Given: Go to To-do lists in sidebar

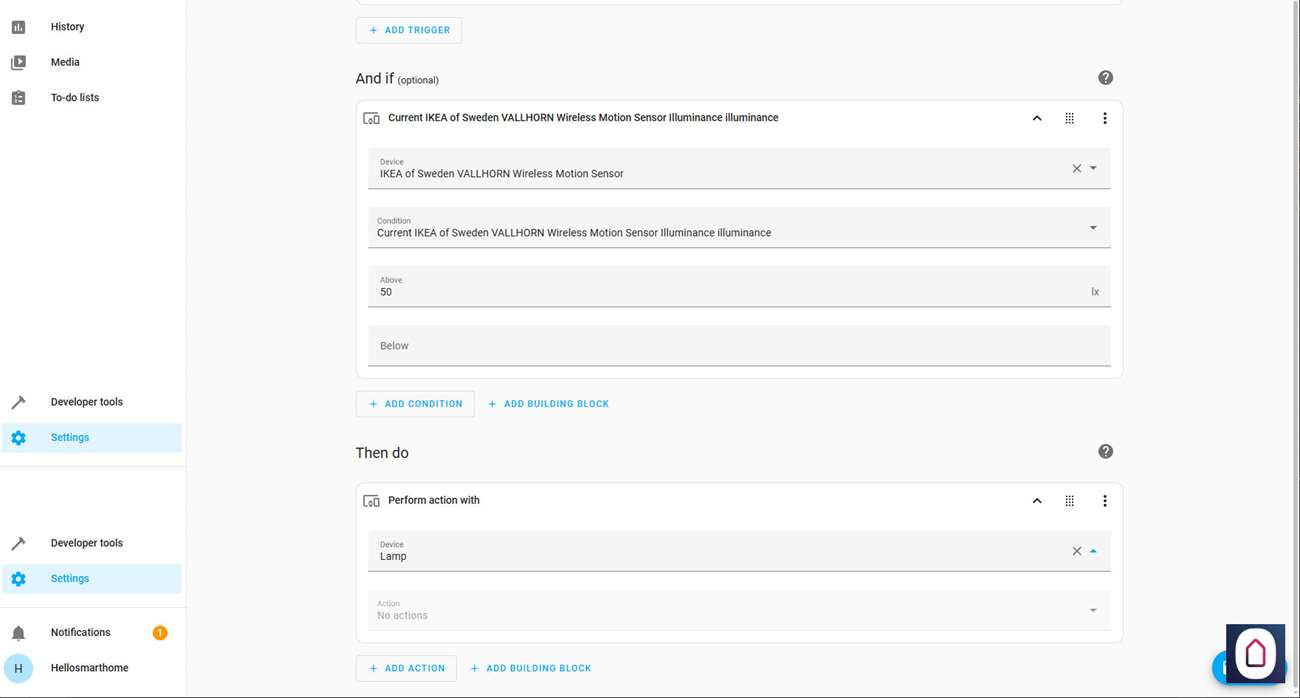Looking at the screenshot, I should pyautogui.click(x=74, y=98).
